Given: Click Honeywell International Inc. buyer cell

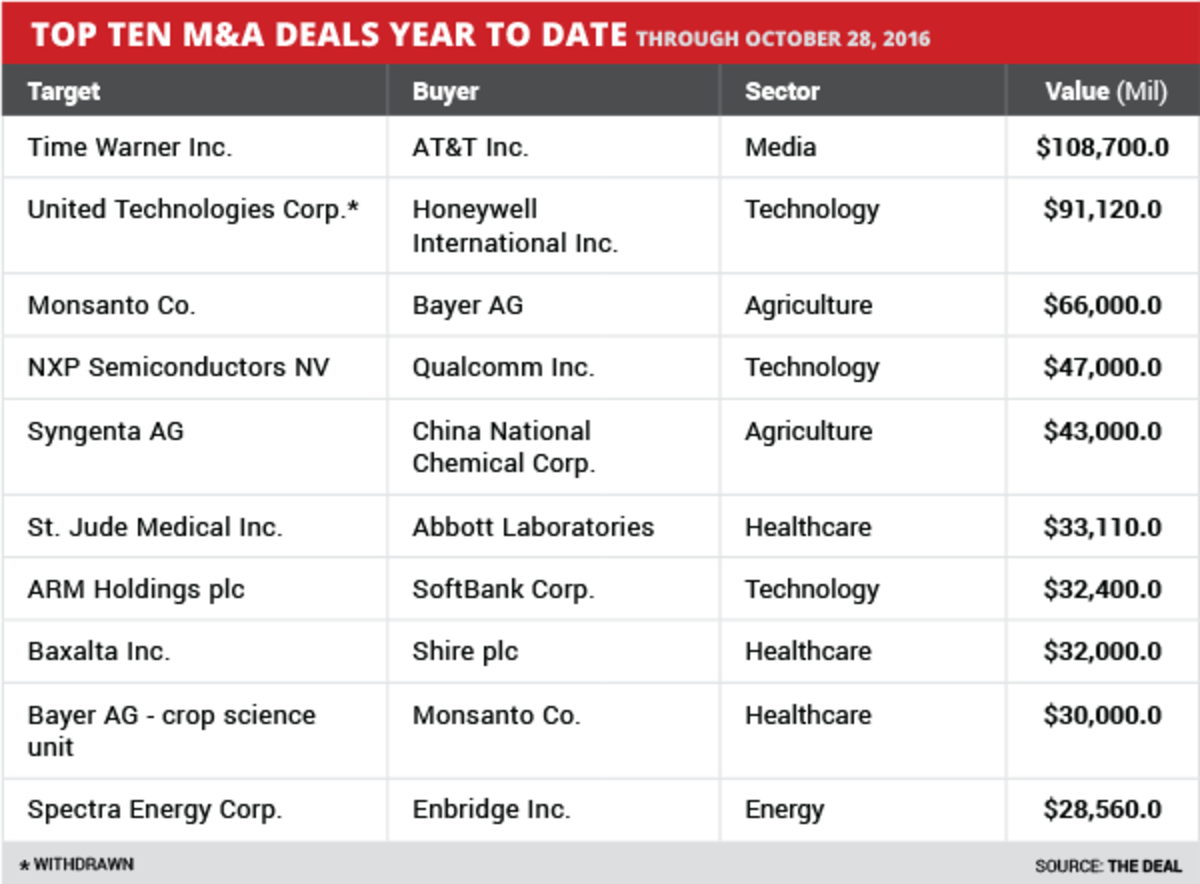Looking at the screenshot, I should coord(515,226).
